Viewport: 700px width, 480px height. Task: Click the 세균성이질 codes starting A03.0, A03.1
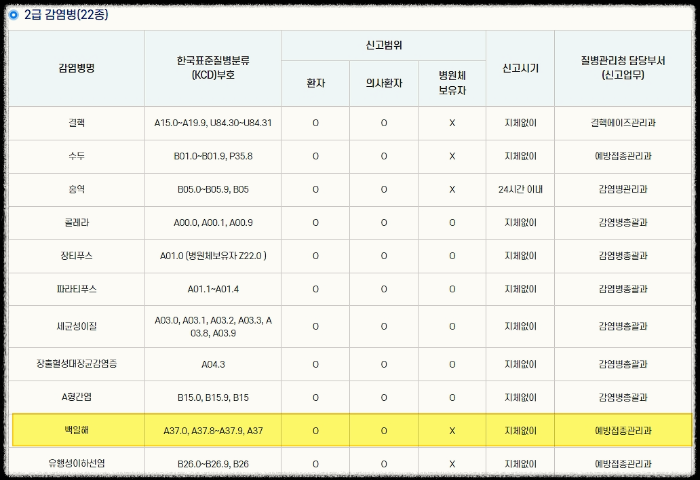[x=213, y=326]
